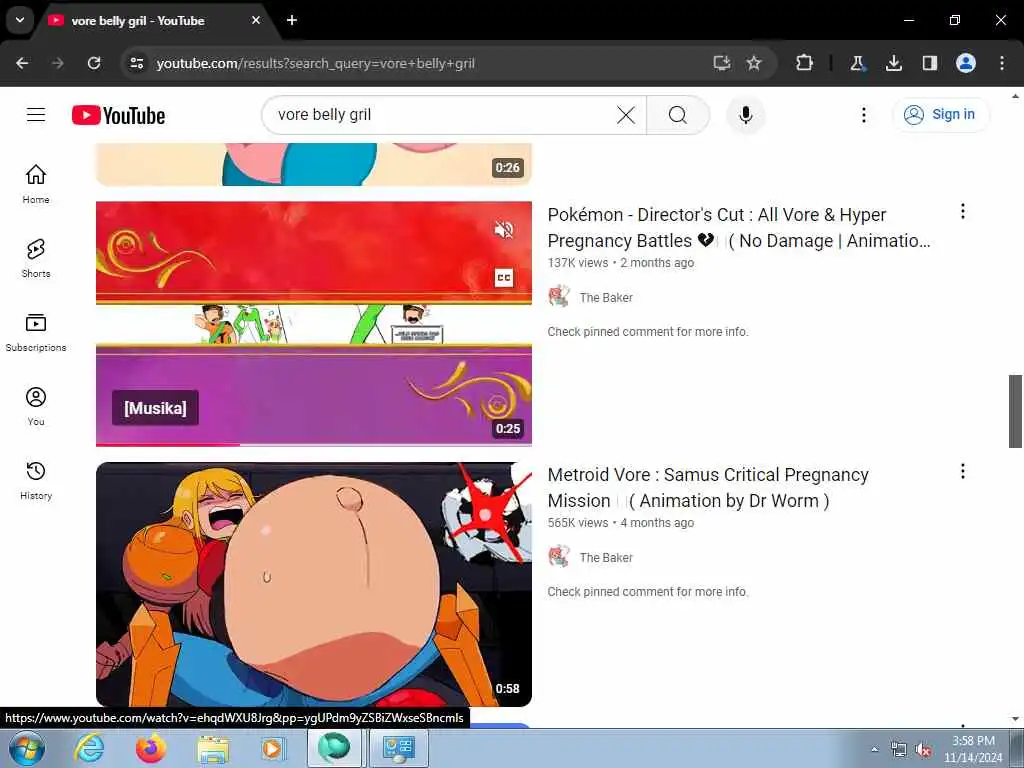This screenshot has width=1024, height=768.
Task: Open the tab search dropdown chevron
Action: (20, 20)
